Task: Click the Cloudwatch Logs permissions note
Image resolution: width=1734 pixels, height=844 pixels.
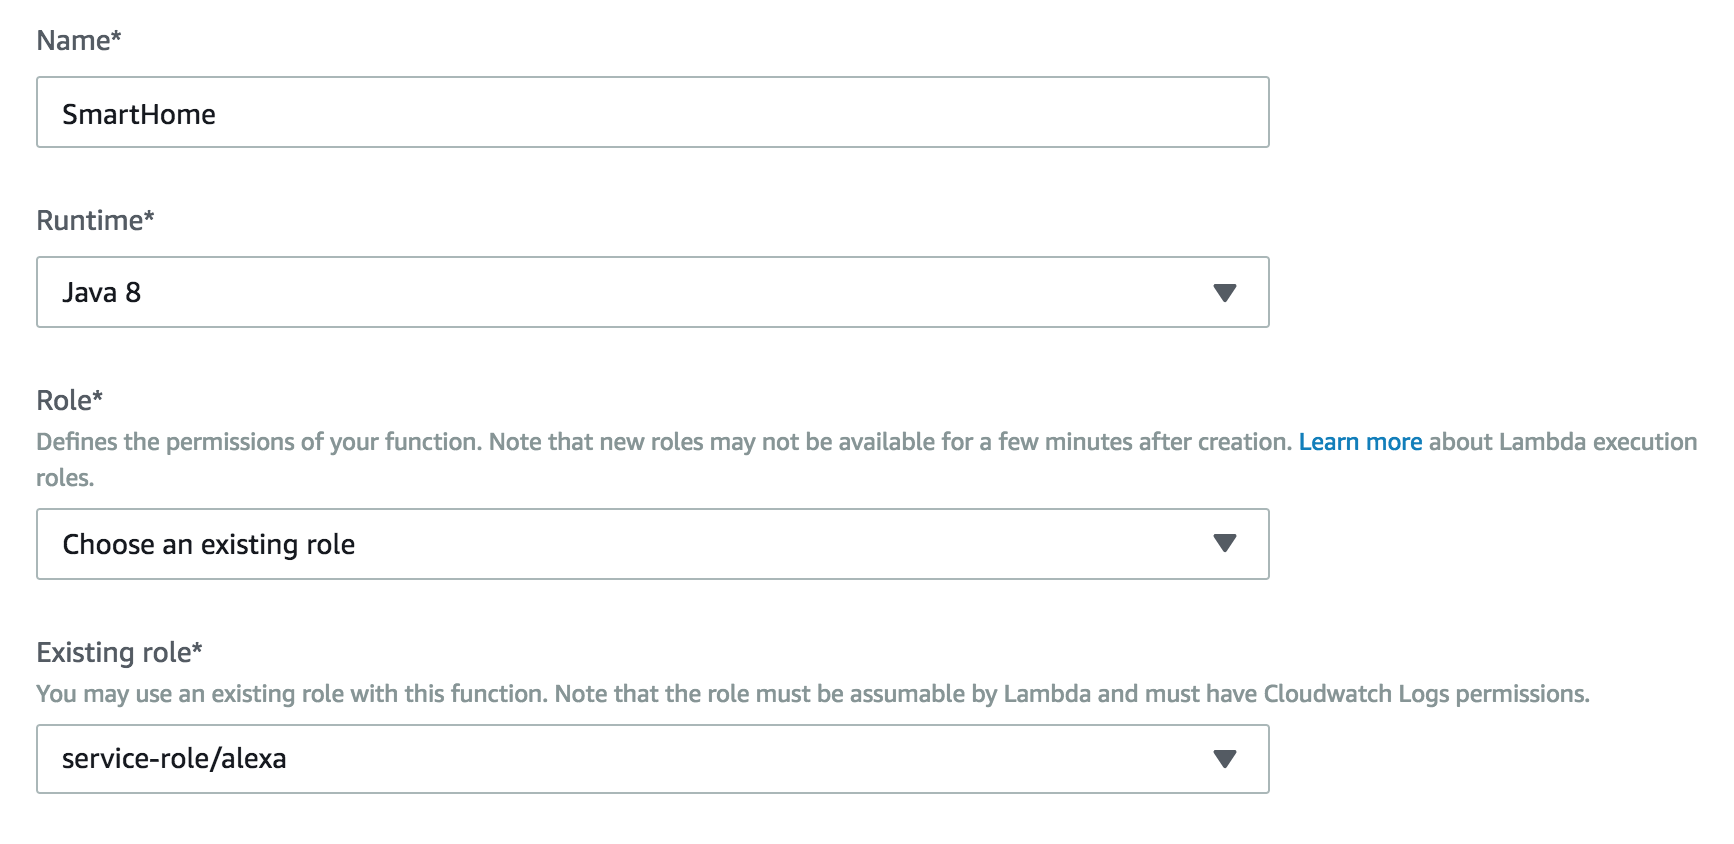Action: pyautogui.click(x=813, y=694)
